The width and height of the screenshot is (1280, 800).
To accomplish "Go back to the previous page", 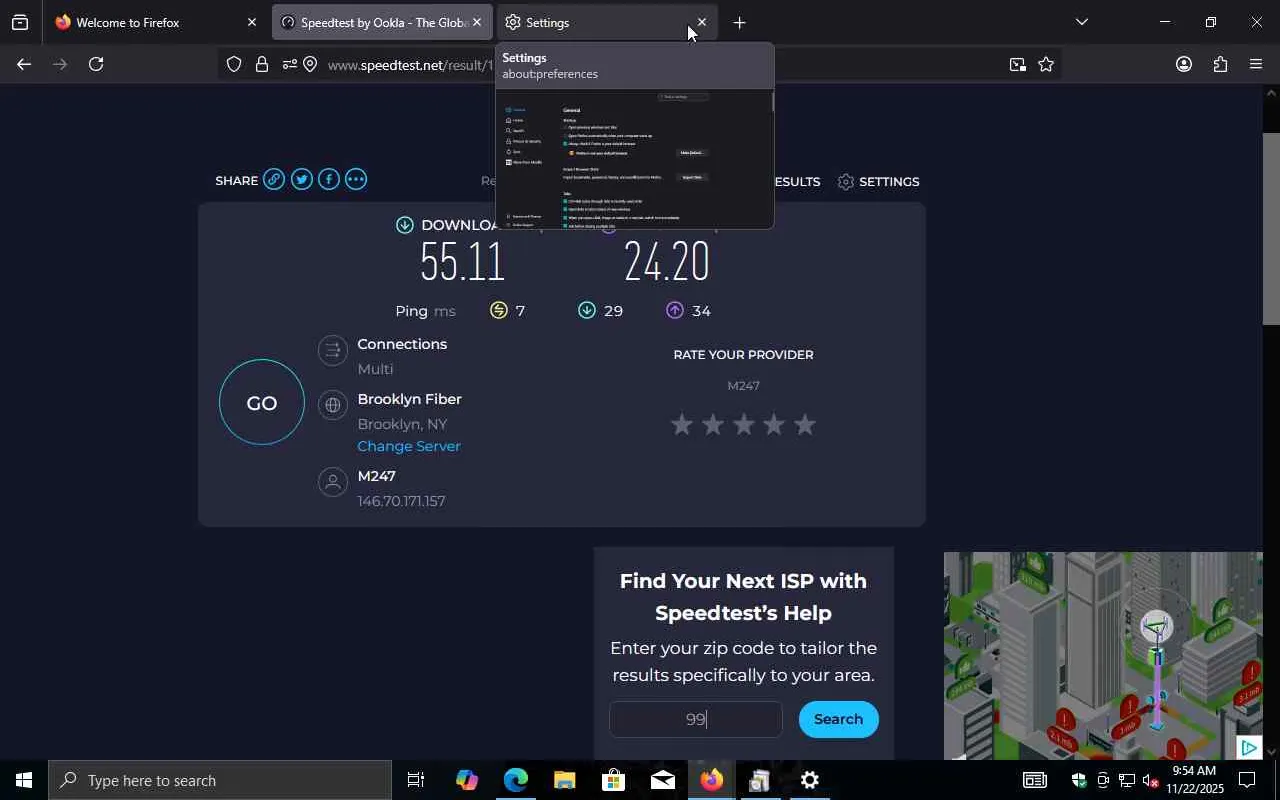I will click(x=24, y=64).
